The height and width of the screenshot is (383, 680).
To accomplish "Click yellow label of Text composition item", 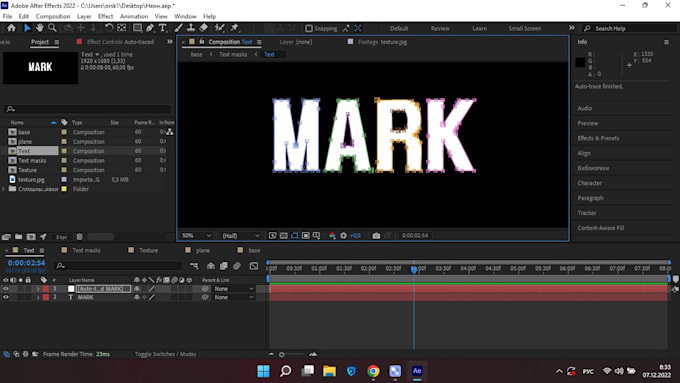I will coord(64,151).
